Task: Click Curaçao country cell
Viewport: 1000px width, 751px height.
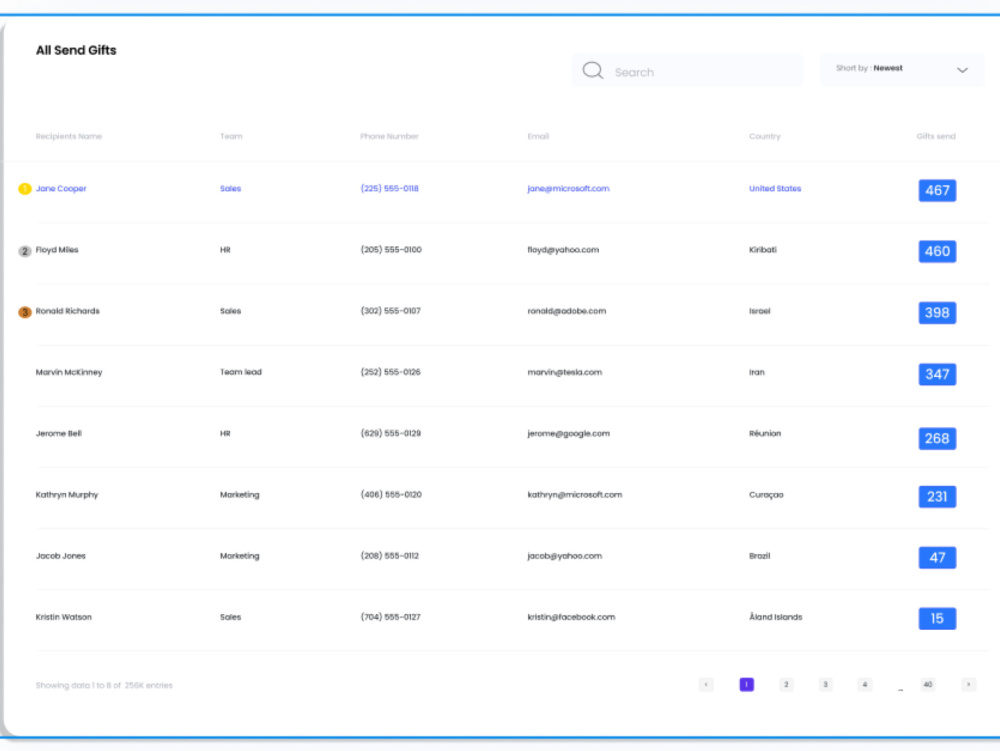Action: point(766,495)
